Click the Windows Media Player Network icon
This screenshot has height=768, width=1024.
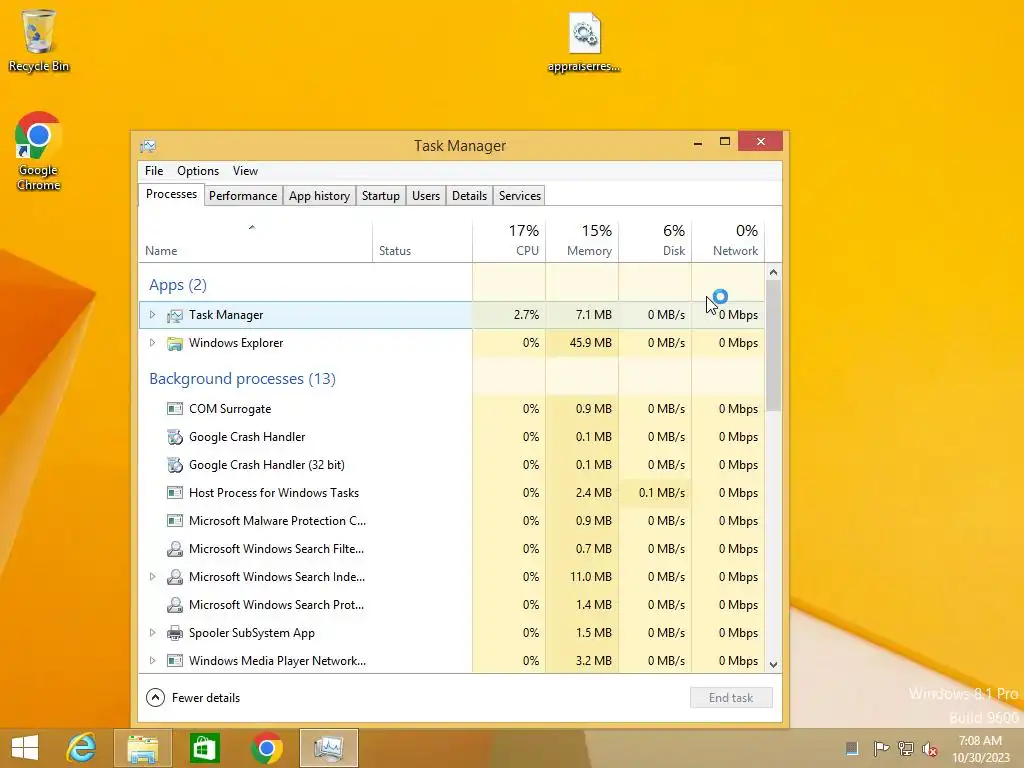[174, 661]
